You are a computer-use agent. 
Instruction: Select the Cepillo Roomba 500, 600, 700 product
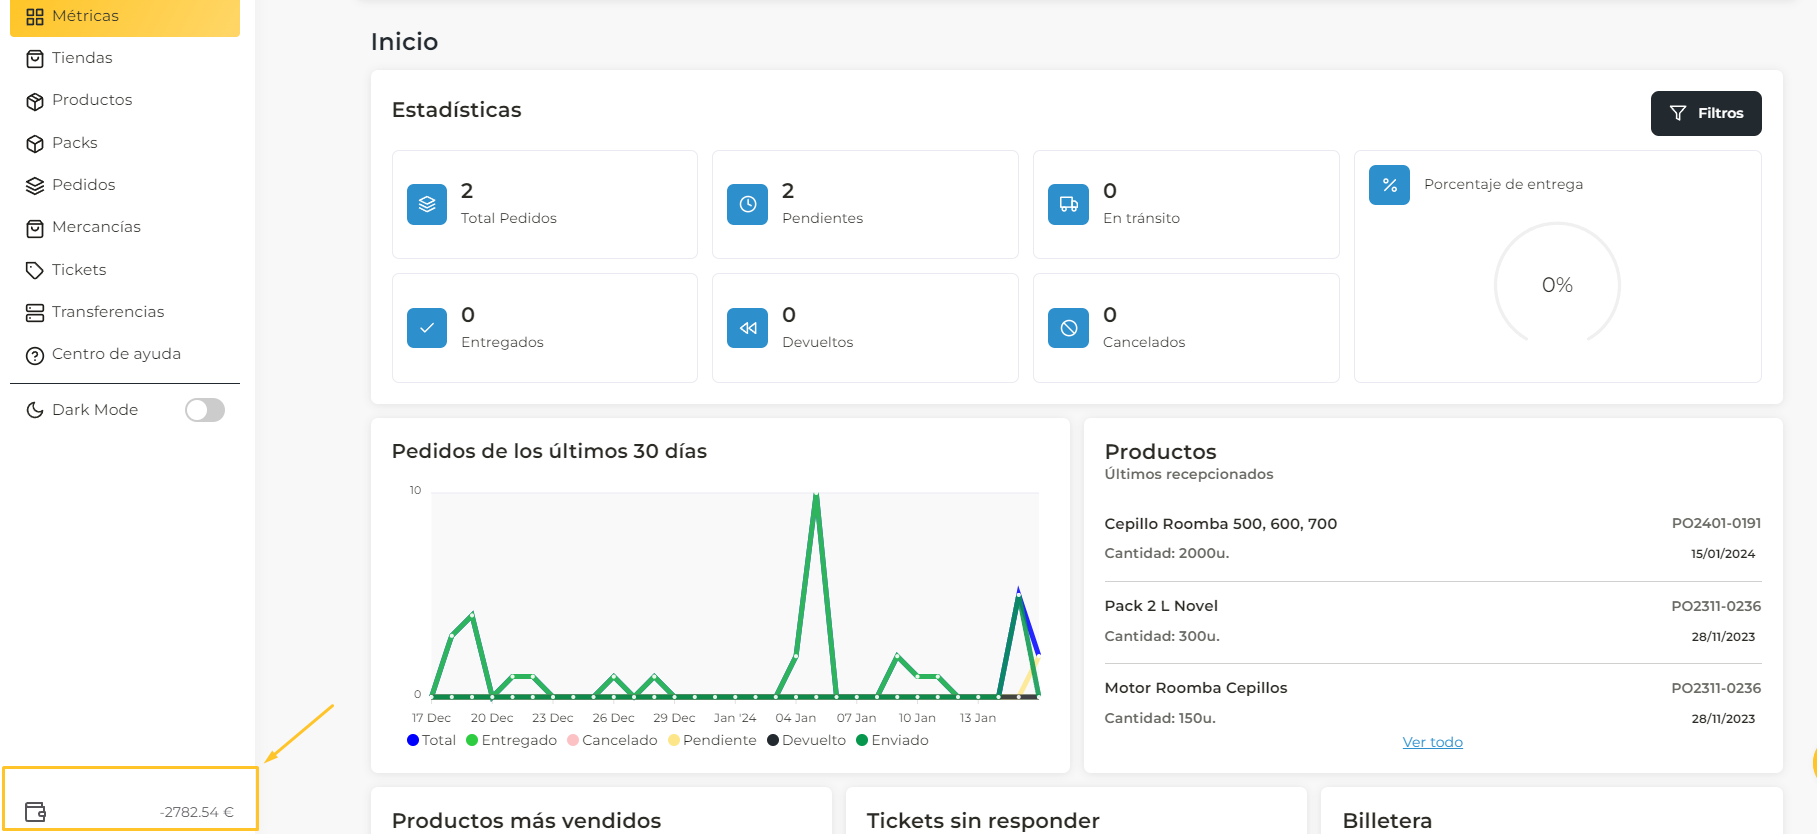point(1220,524)
